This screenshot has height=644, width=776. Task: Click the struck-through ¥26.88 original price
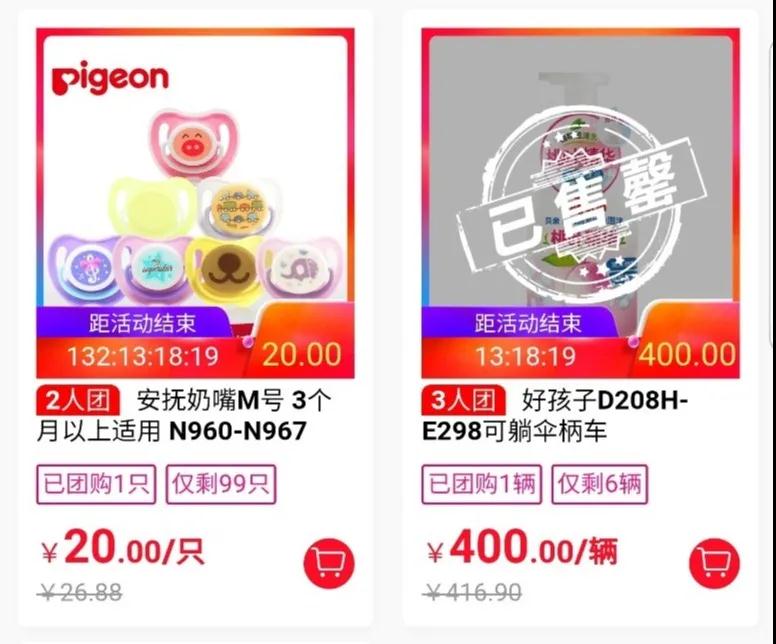click(x=81, y=592)
